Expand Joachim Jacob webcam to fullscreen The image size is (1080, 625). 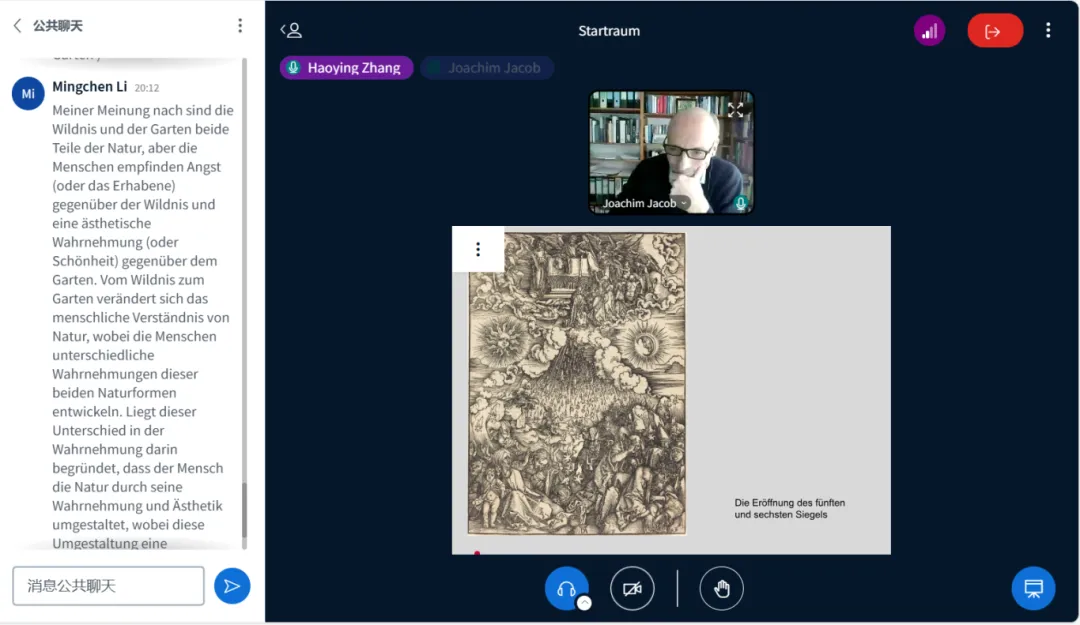(x=735, y=110)
